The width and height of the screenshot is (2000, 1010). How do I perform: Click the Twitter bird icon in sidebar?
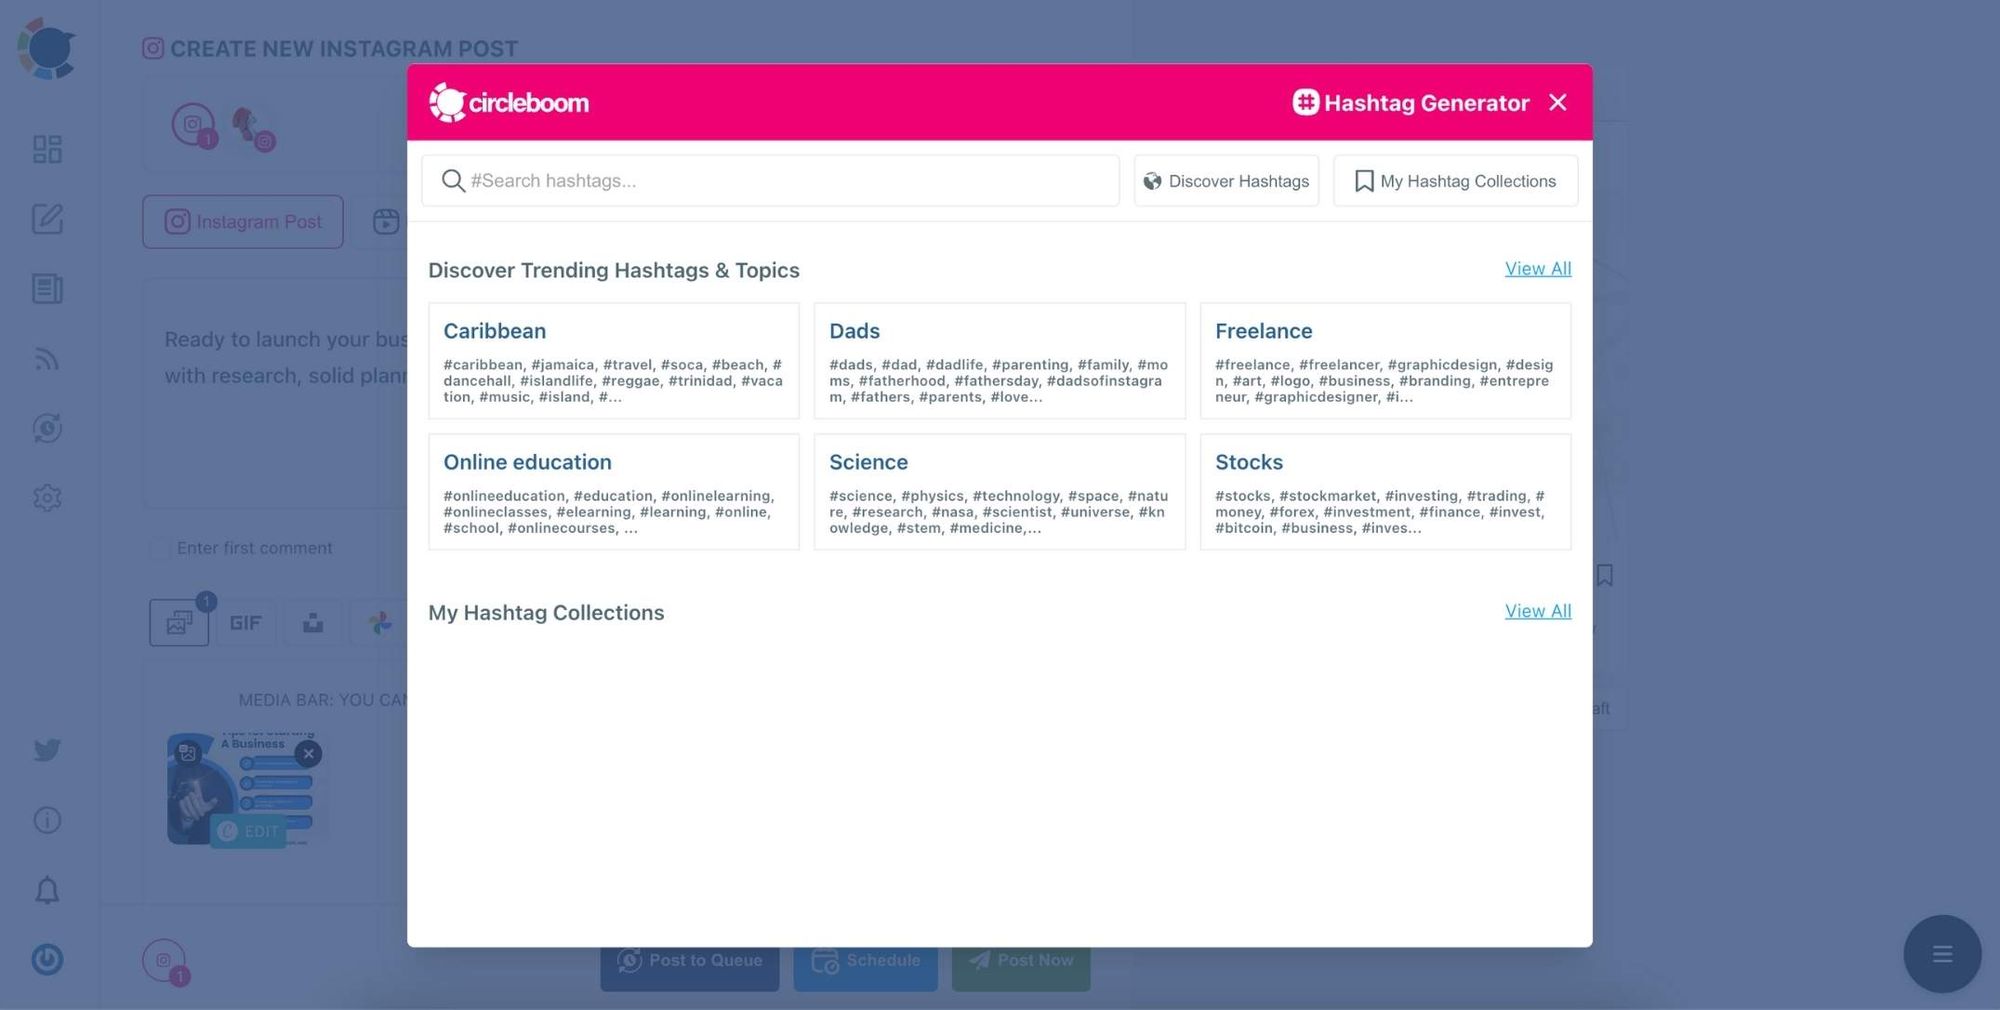(x=47, y=750)
